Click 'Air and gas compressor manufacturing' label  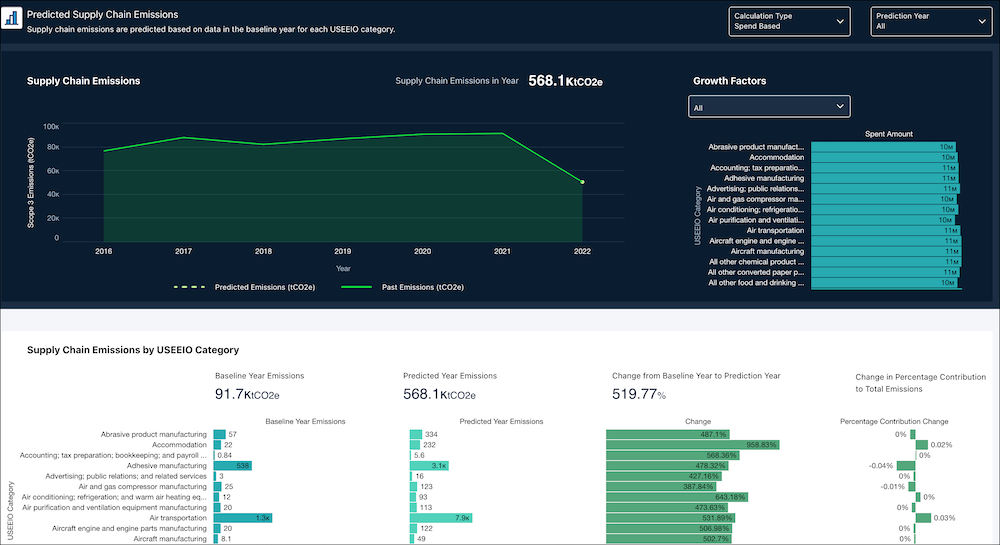tap(143, 487)
